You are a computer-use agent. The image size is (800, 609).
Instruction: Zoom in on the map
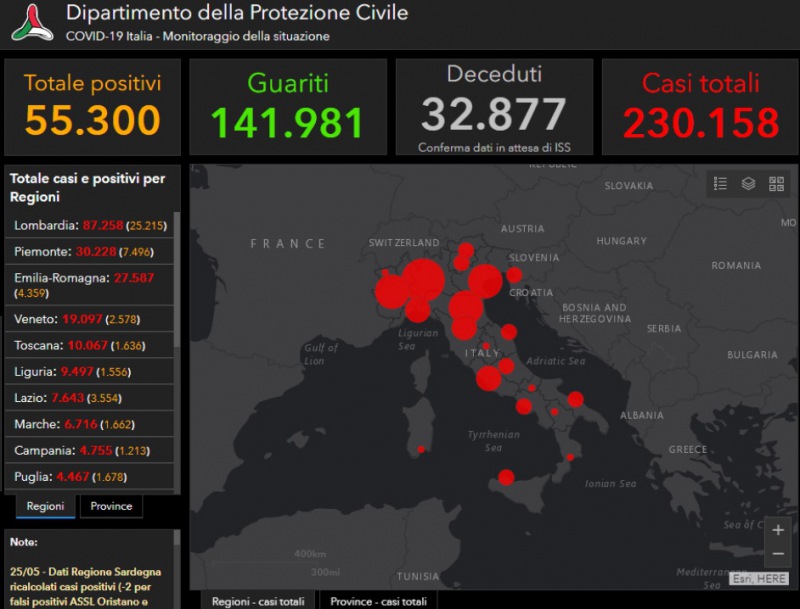(x=778, y=530)
